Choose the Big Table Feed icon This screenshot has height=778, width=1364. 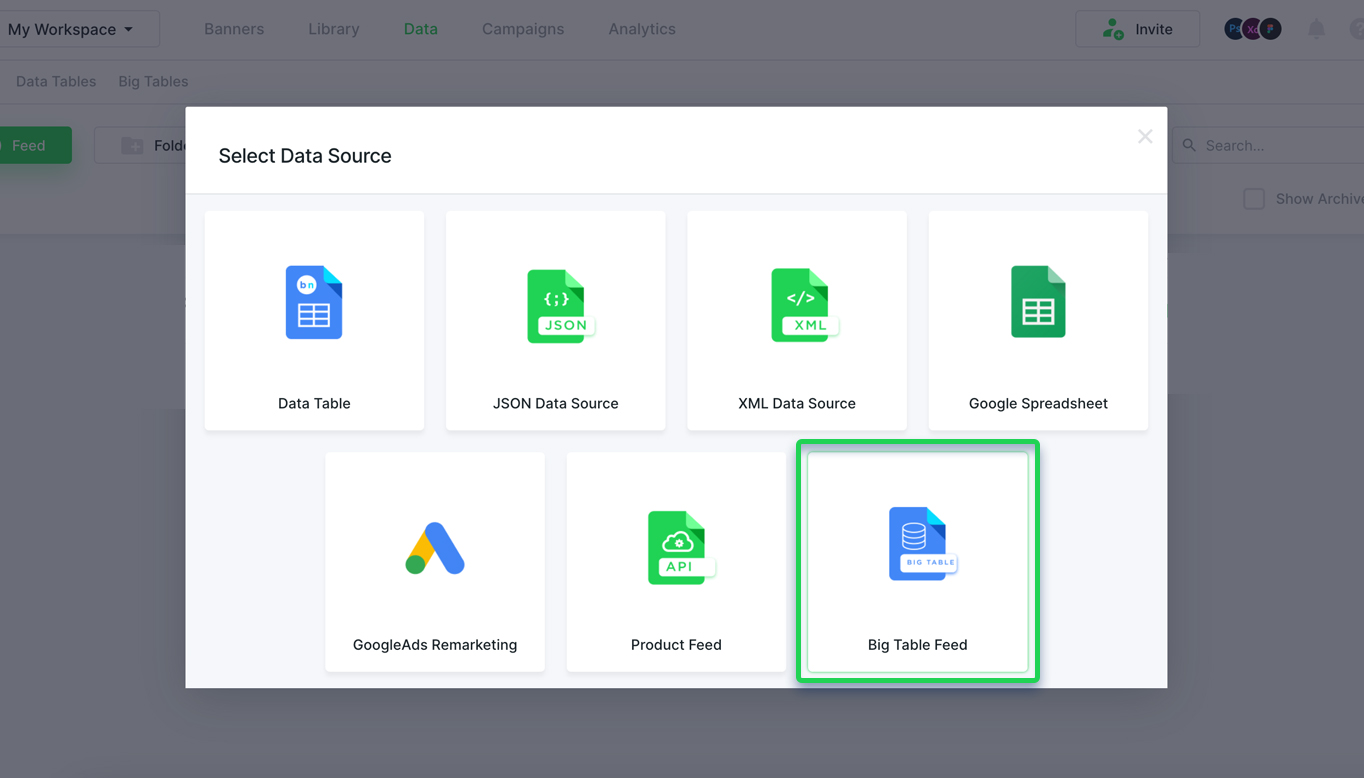[923, 543]
